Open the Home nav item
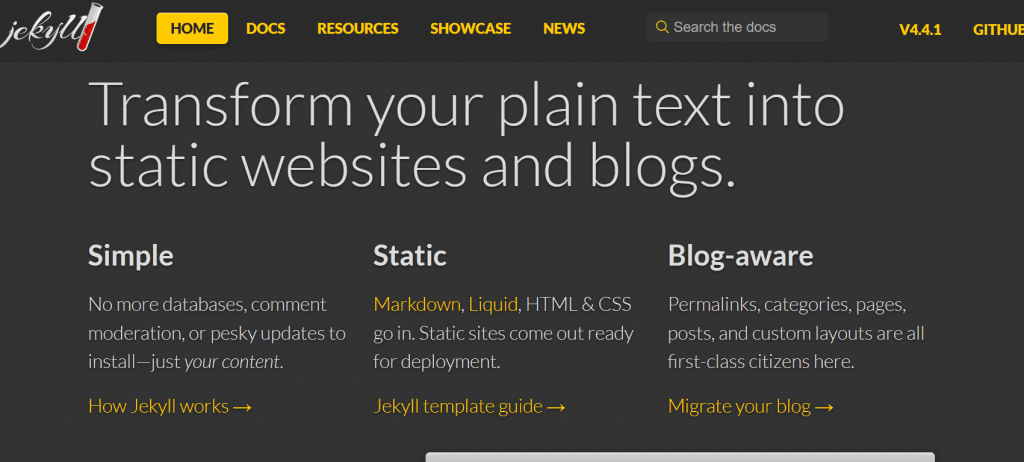Screen dimensions: 1024x462 pyautogui.click(x=192, y=28)
